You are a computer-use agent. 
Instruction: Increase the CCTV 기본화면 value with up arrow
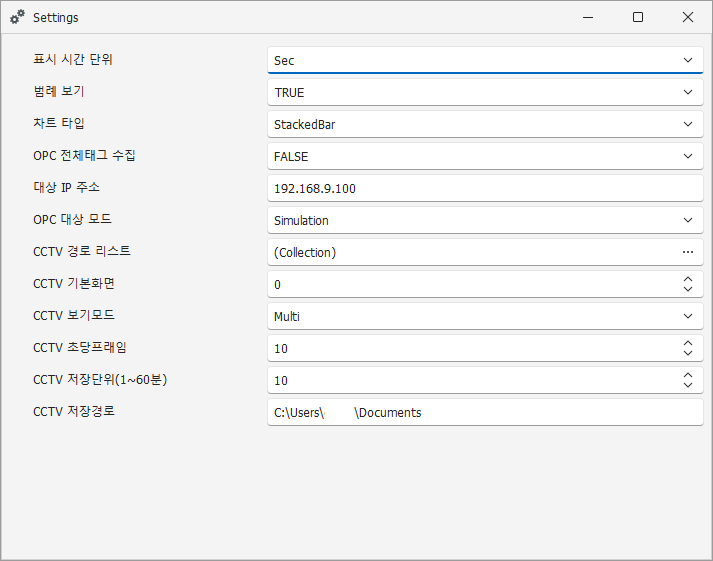pos(687,279)
